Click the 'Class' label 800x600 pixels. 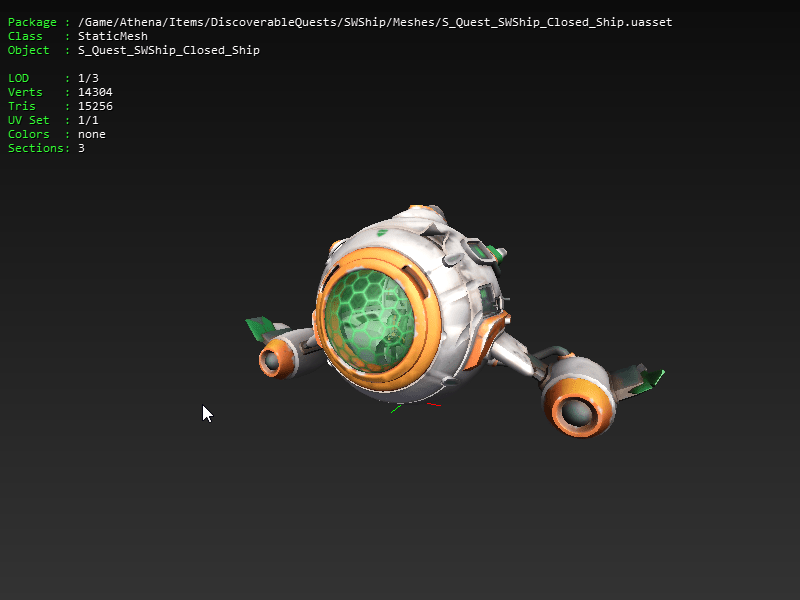pyautogui.click(x=25, y=36)
